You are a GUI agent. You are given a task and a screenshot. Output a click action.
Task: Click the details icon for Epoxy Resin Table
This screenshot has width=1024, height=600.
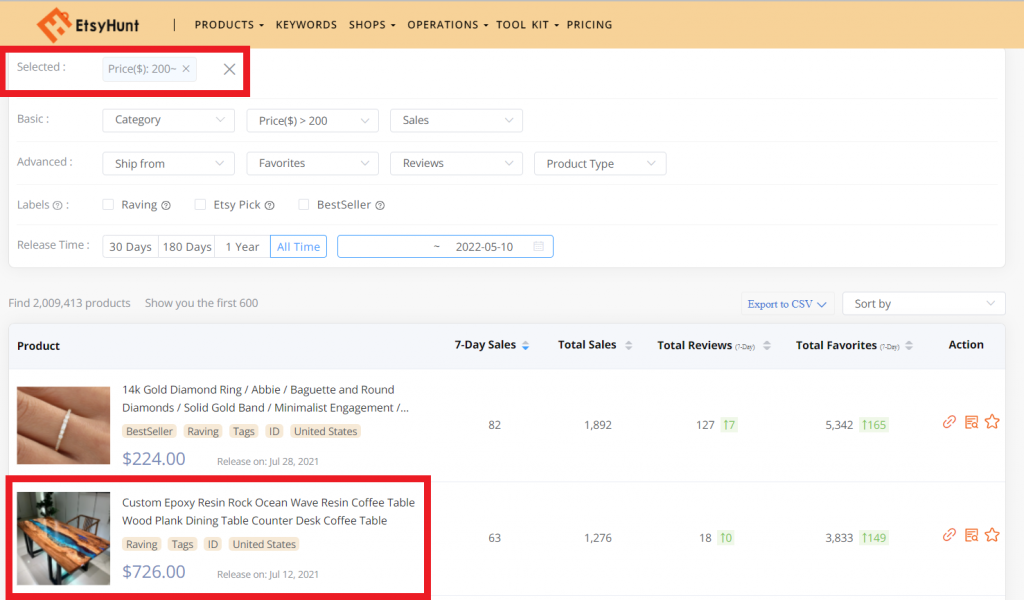click(971, 535)
